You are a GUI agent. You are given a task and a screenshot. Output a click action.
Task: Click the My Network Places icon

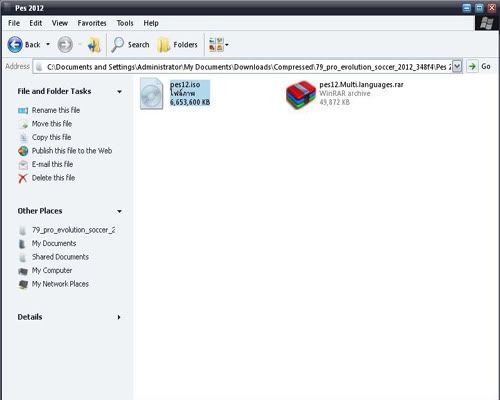click(x=23, y=285)
